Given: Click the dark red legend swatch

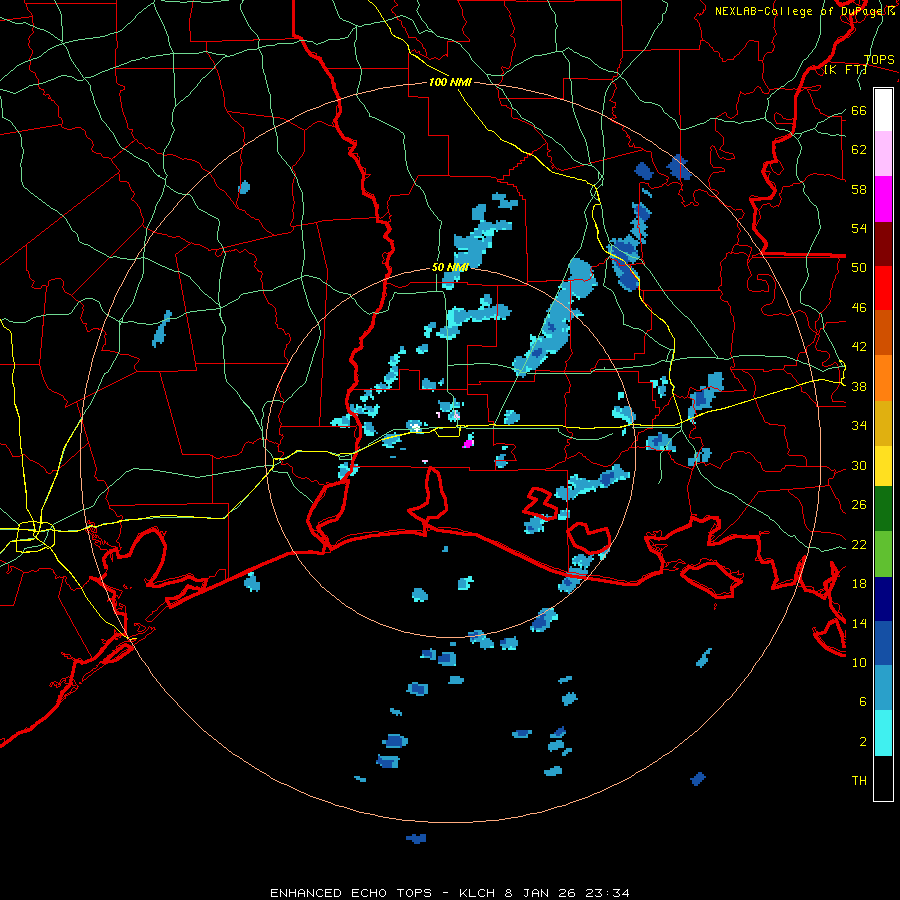Looking at the screenshot, I should click(883, 243).
